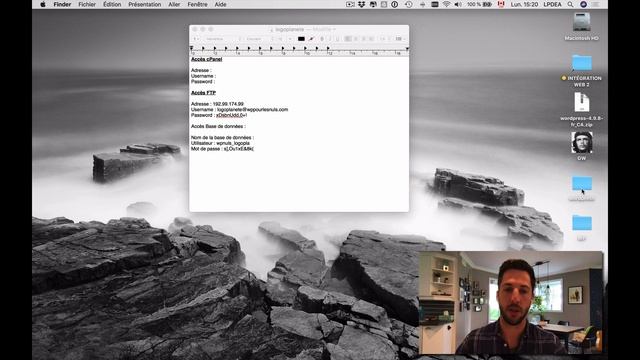Screen dimensions: 640x360
Task: Open the Aller menu
Action: coord(174,4)
